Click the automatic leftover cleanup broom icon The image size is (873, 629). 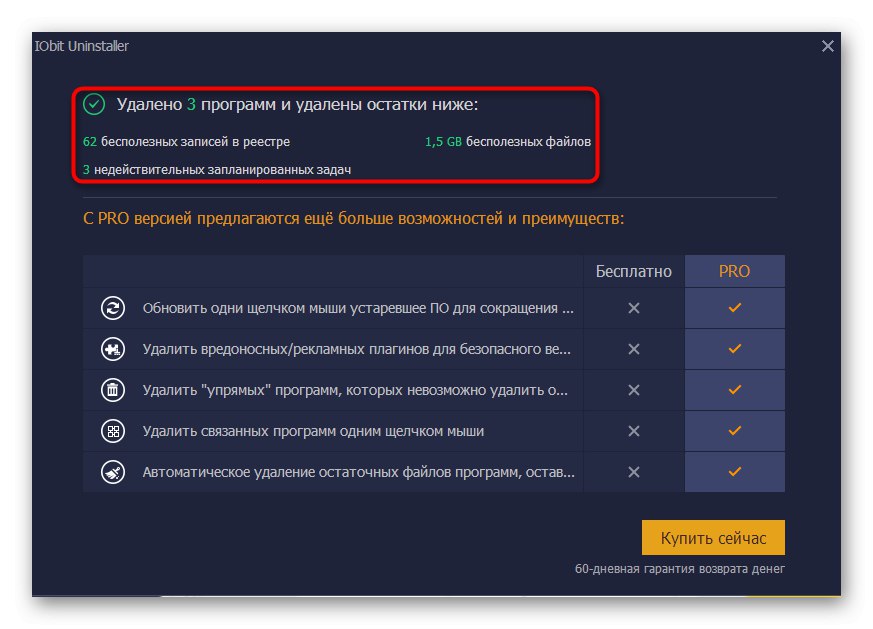[x=113, y=472]
